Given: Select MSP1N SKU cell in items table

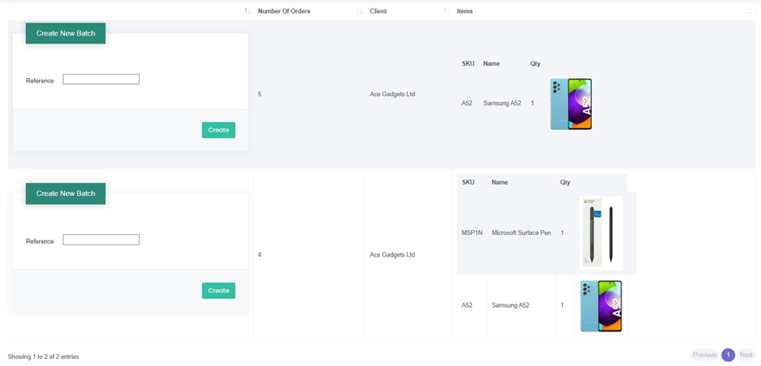Looking at the screenshot, I should click(x=472, y=233).
